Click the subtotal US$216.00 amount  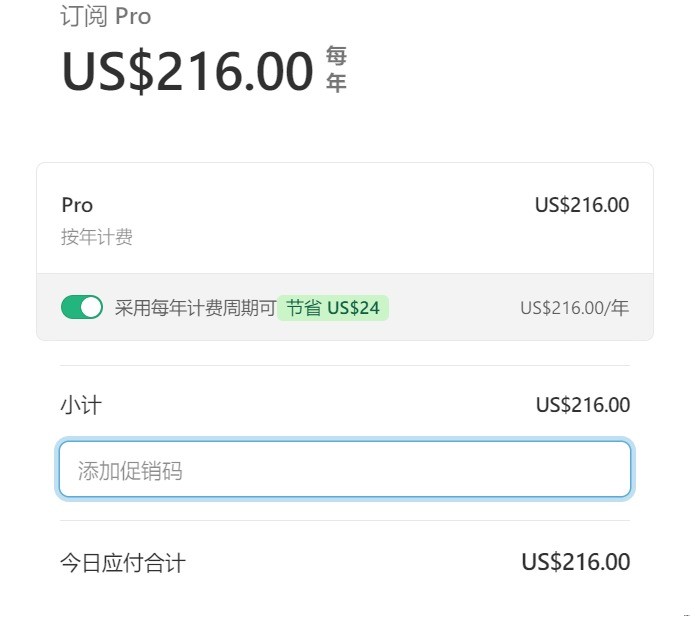pyautogui.click(x=582, y=405)
